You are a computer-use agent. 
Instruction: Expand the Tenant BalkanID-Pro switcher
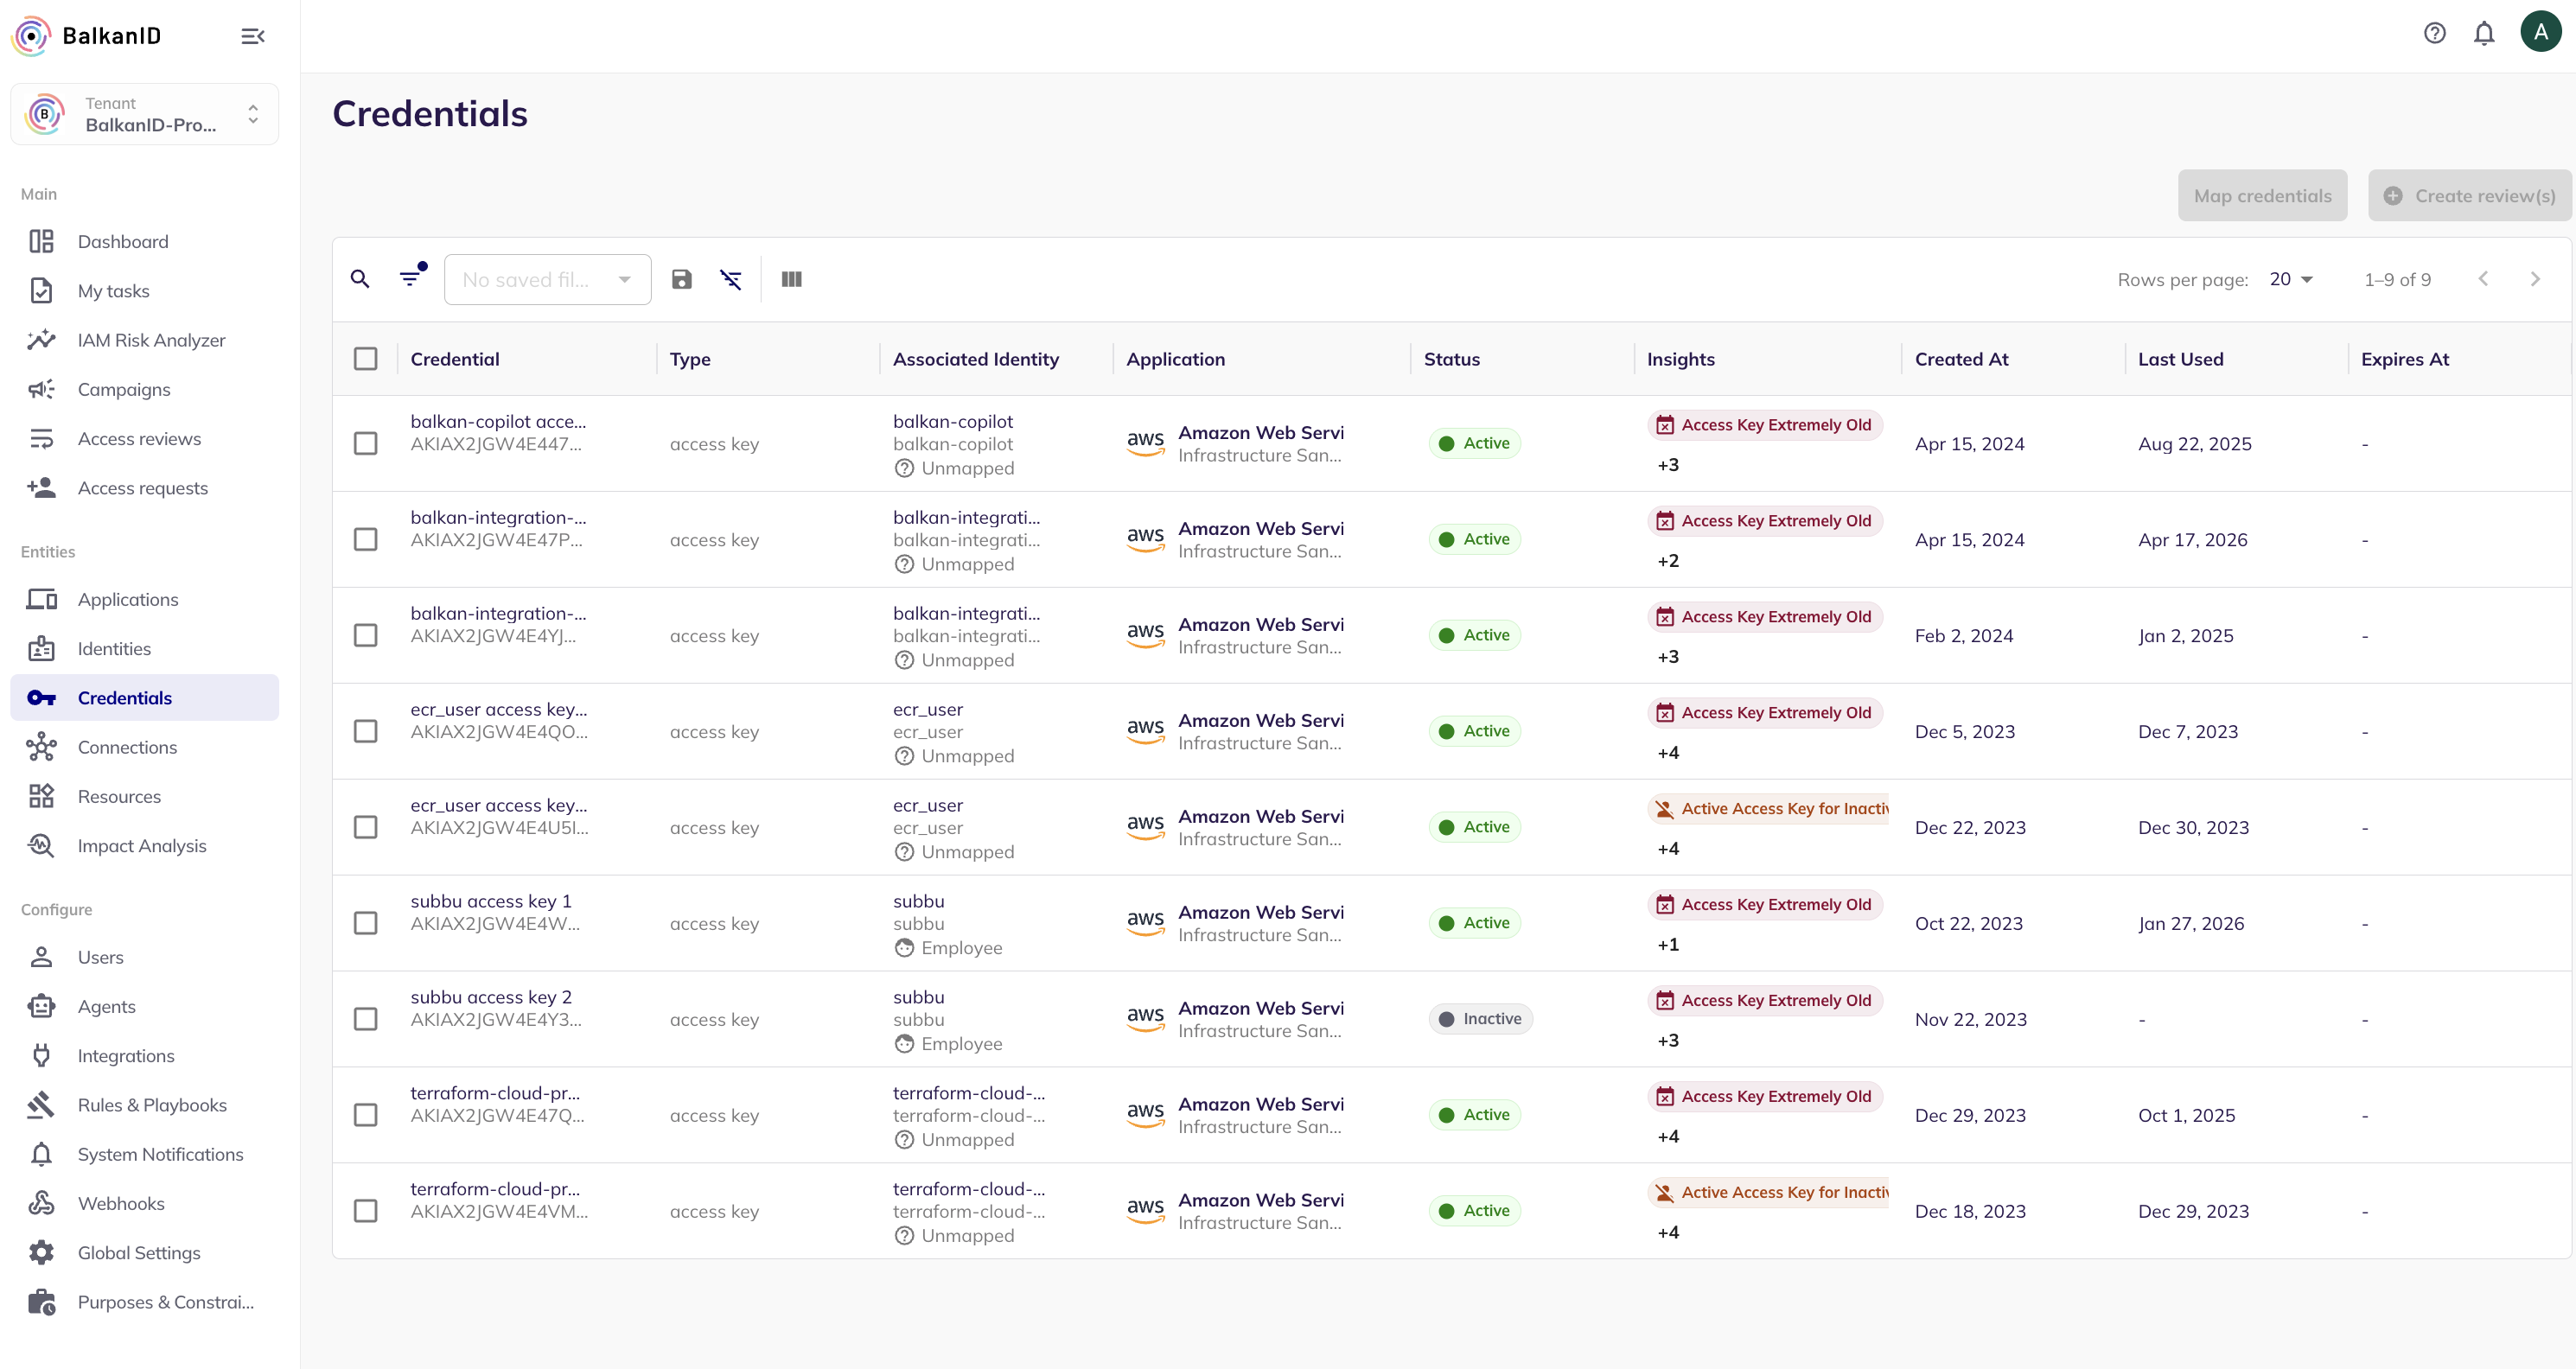tap(144, 114)
